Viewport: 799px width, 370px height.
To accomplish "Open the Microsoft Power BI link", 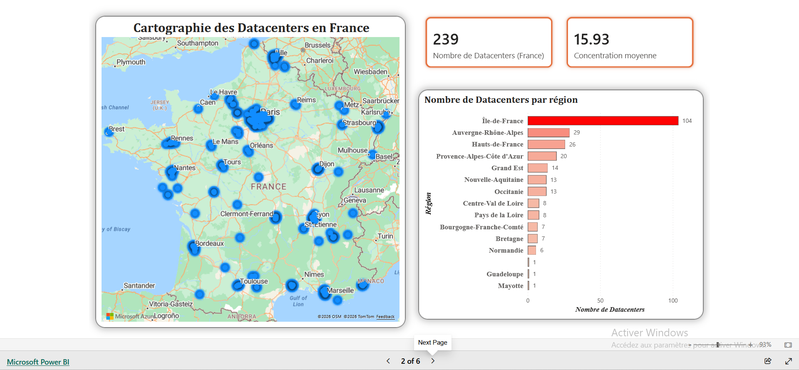I will pyautogui.click(x=38, y=362).
